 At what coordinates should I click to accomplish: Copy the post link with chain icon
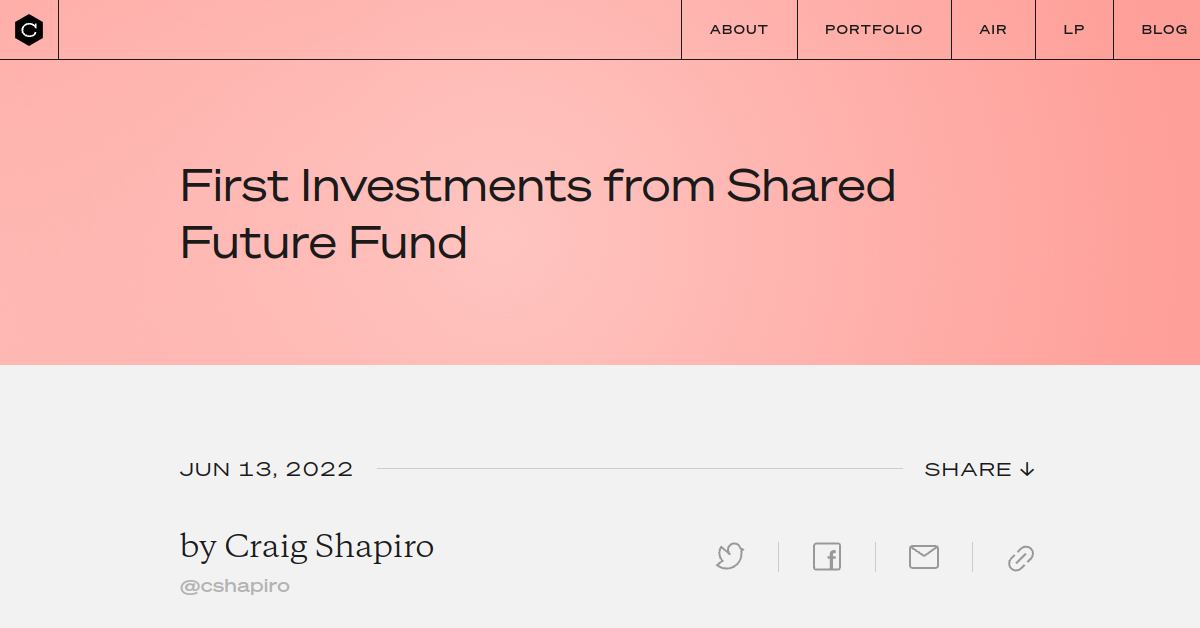point(1020,557)
